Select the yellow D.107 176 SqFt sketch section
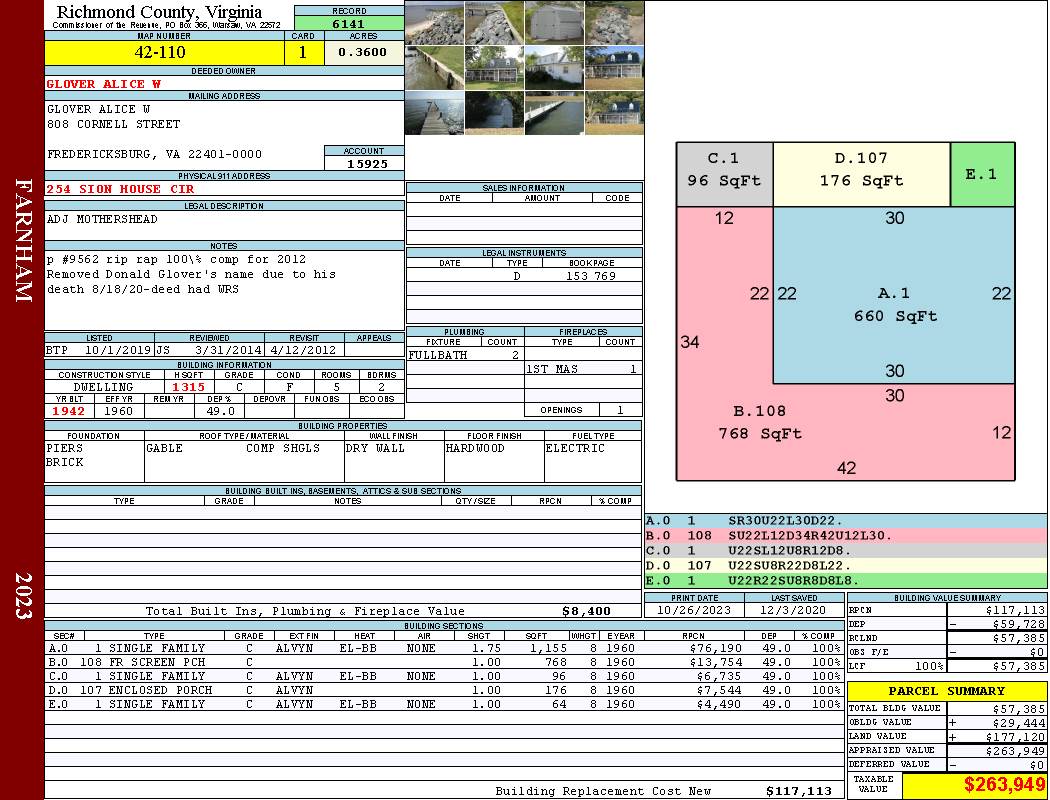This screenshot has height=800, width=1050. pos(861,174)
